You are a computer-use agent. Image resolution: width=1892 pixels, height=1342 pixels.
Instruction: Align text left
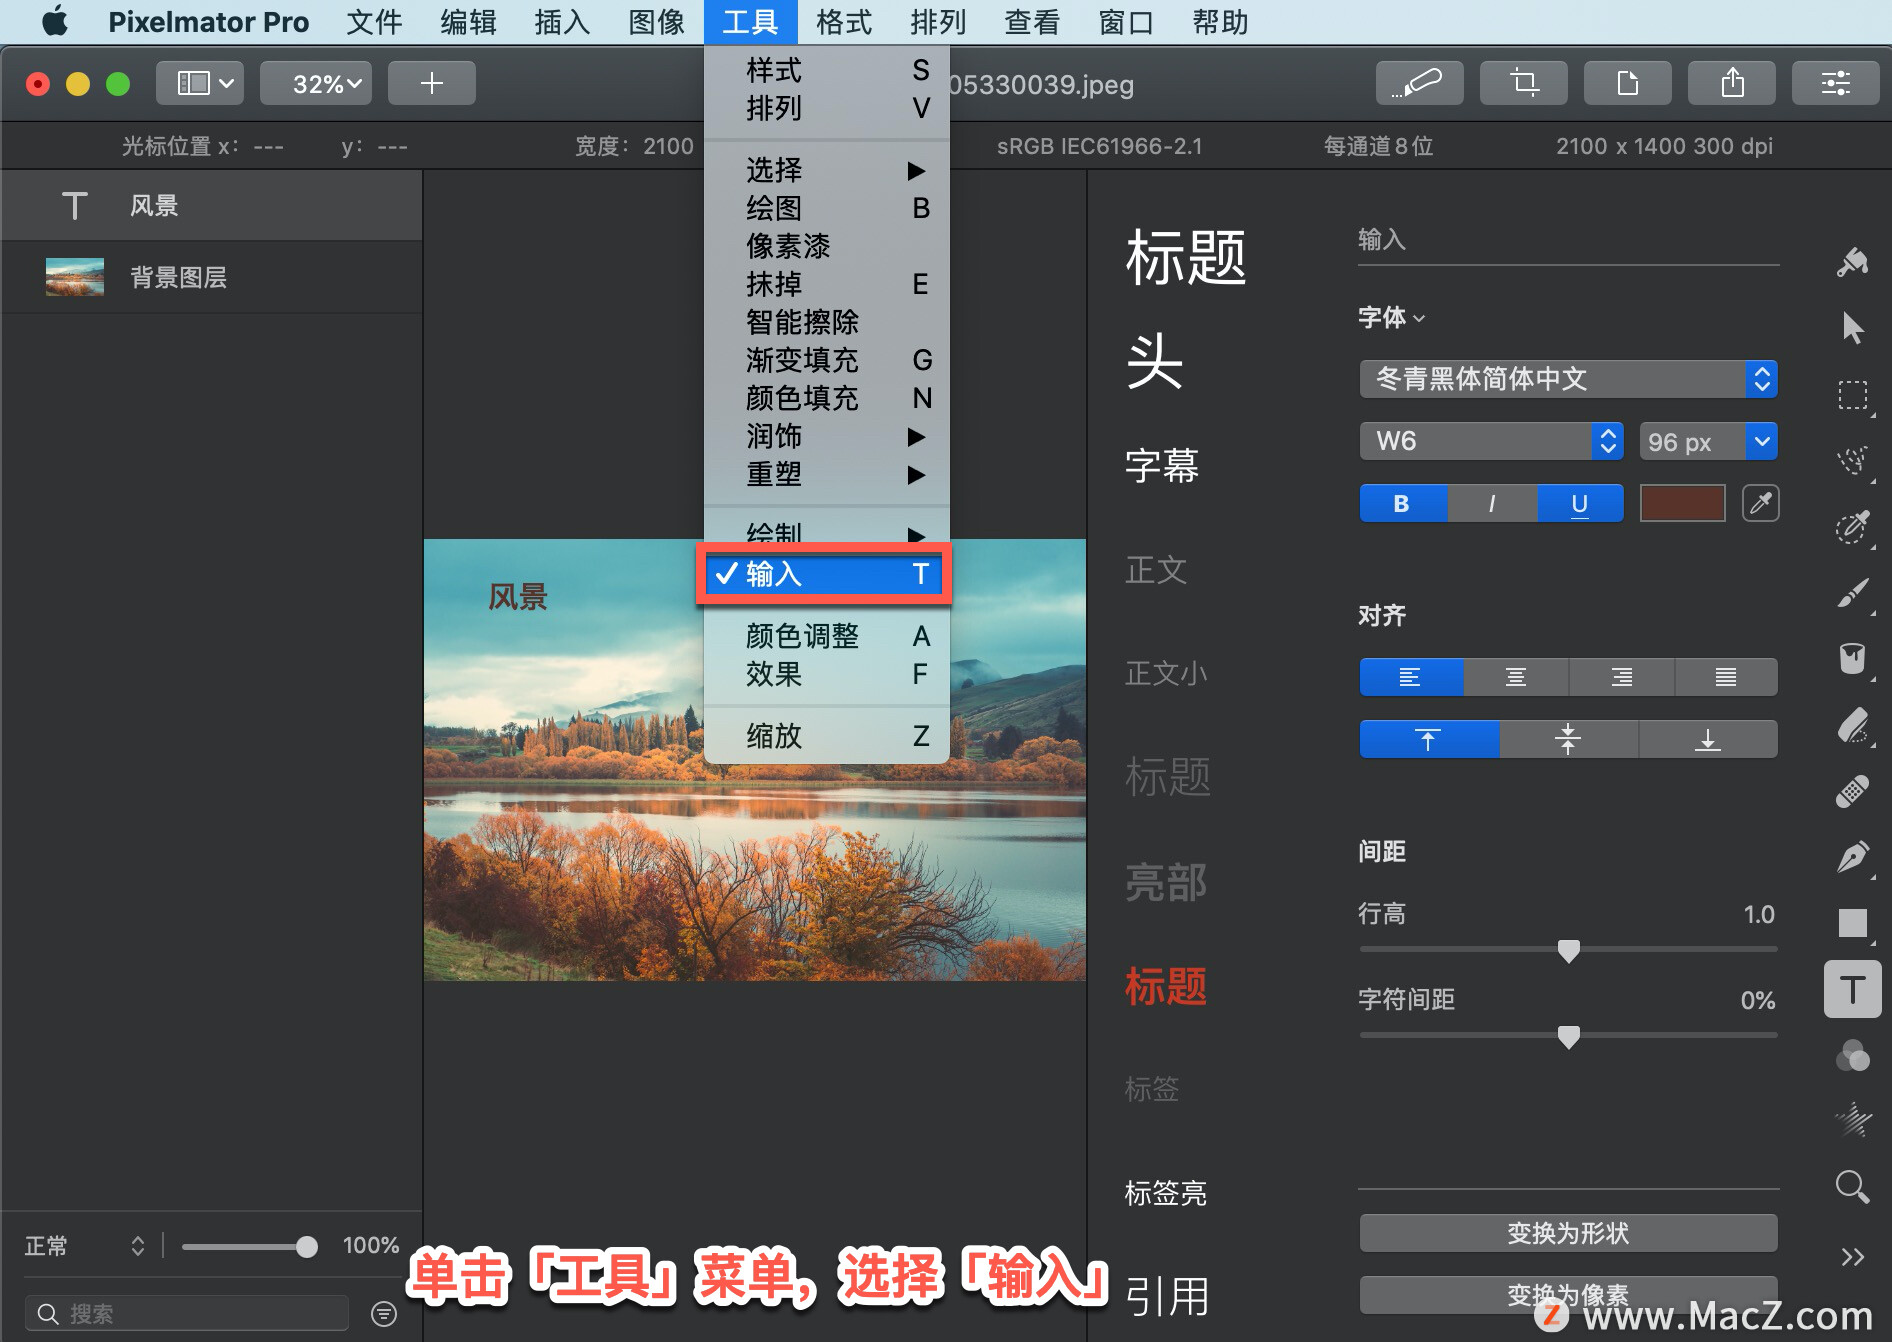coord(1410,677)
